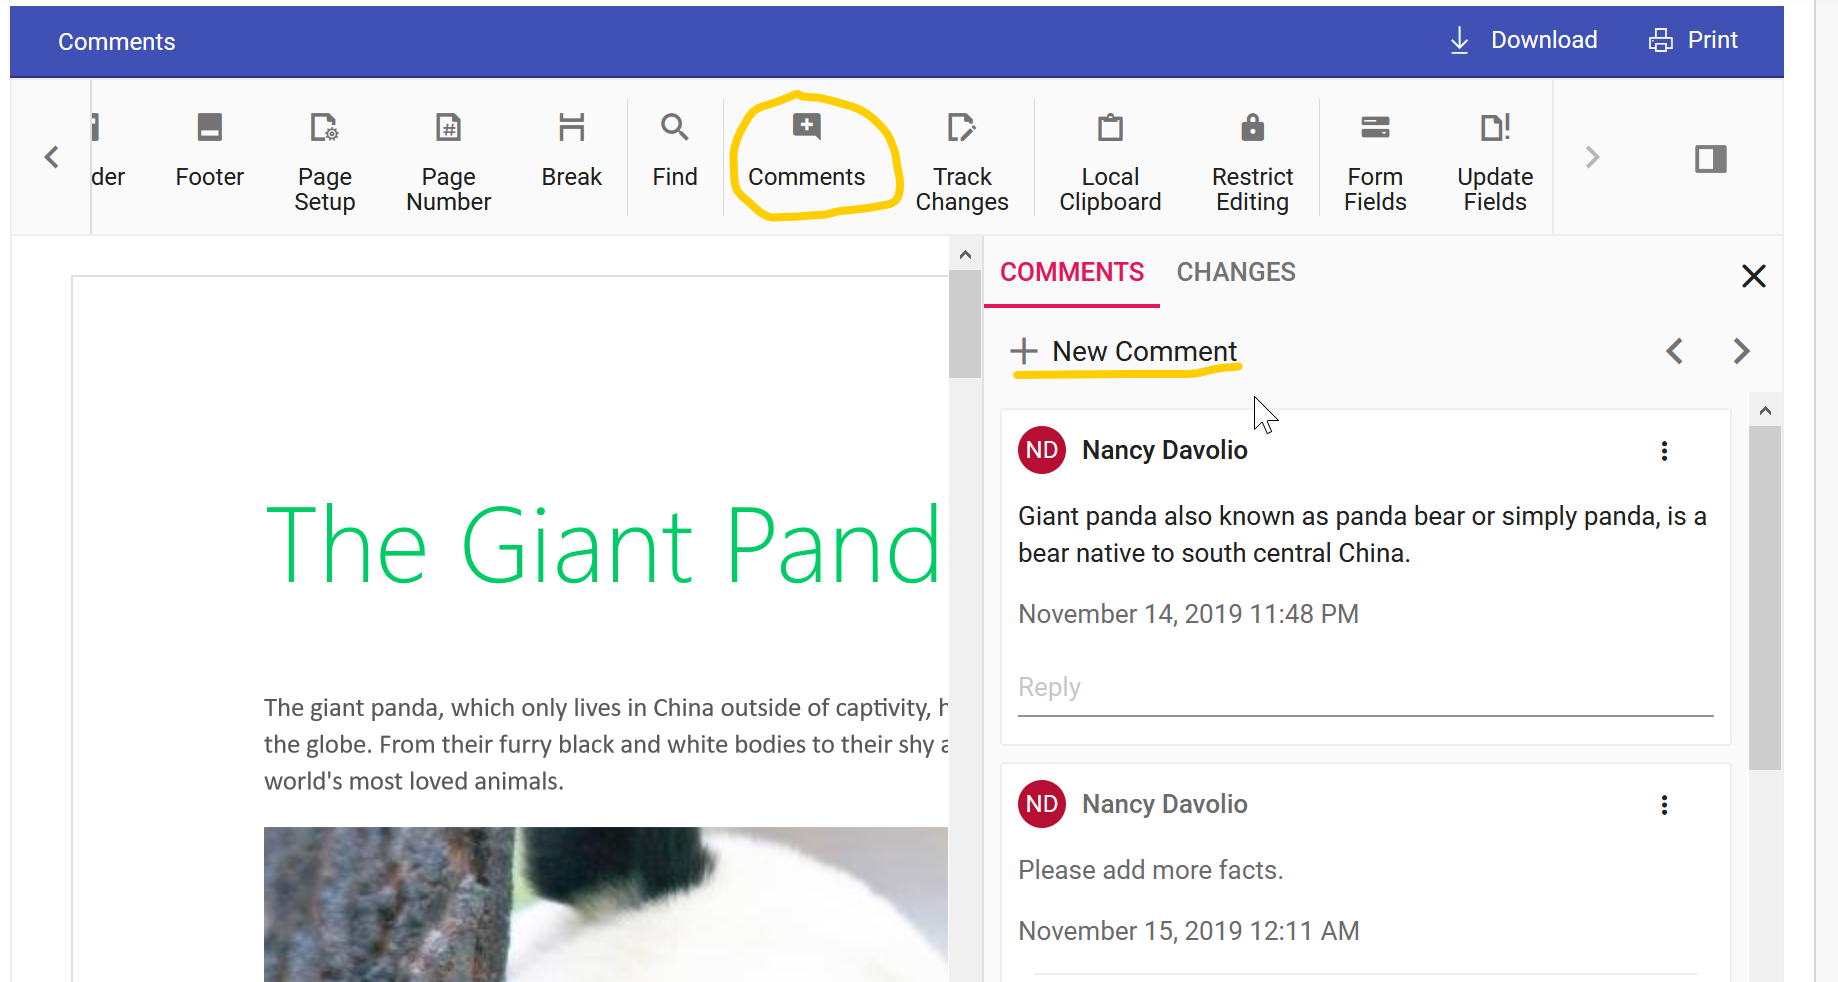This screenshot has width=1838, height=982.
Task: Open options menu on first Nancy Davolio comment
Action: pyautogui.click(x=1664, y=451)
